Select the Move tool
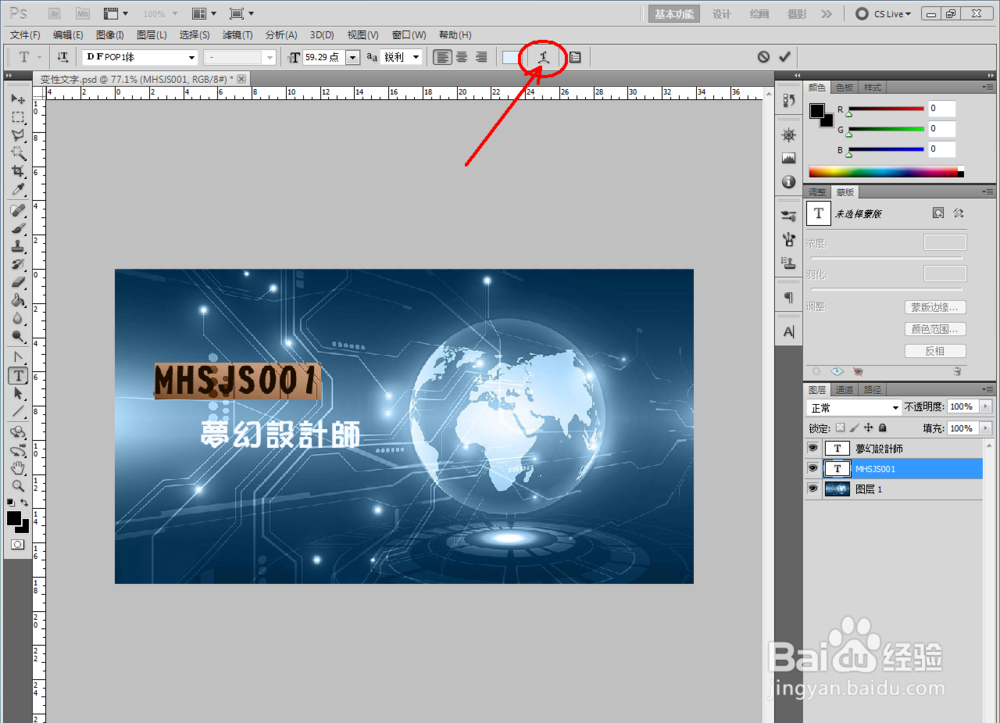 pos(18,99)
